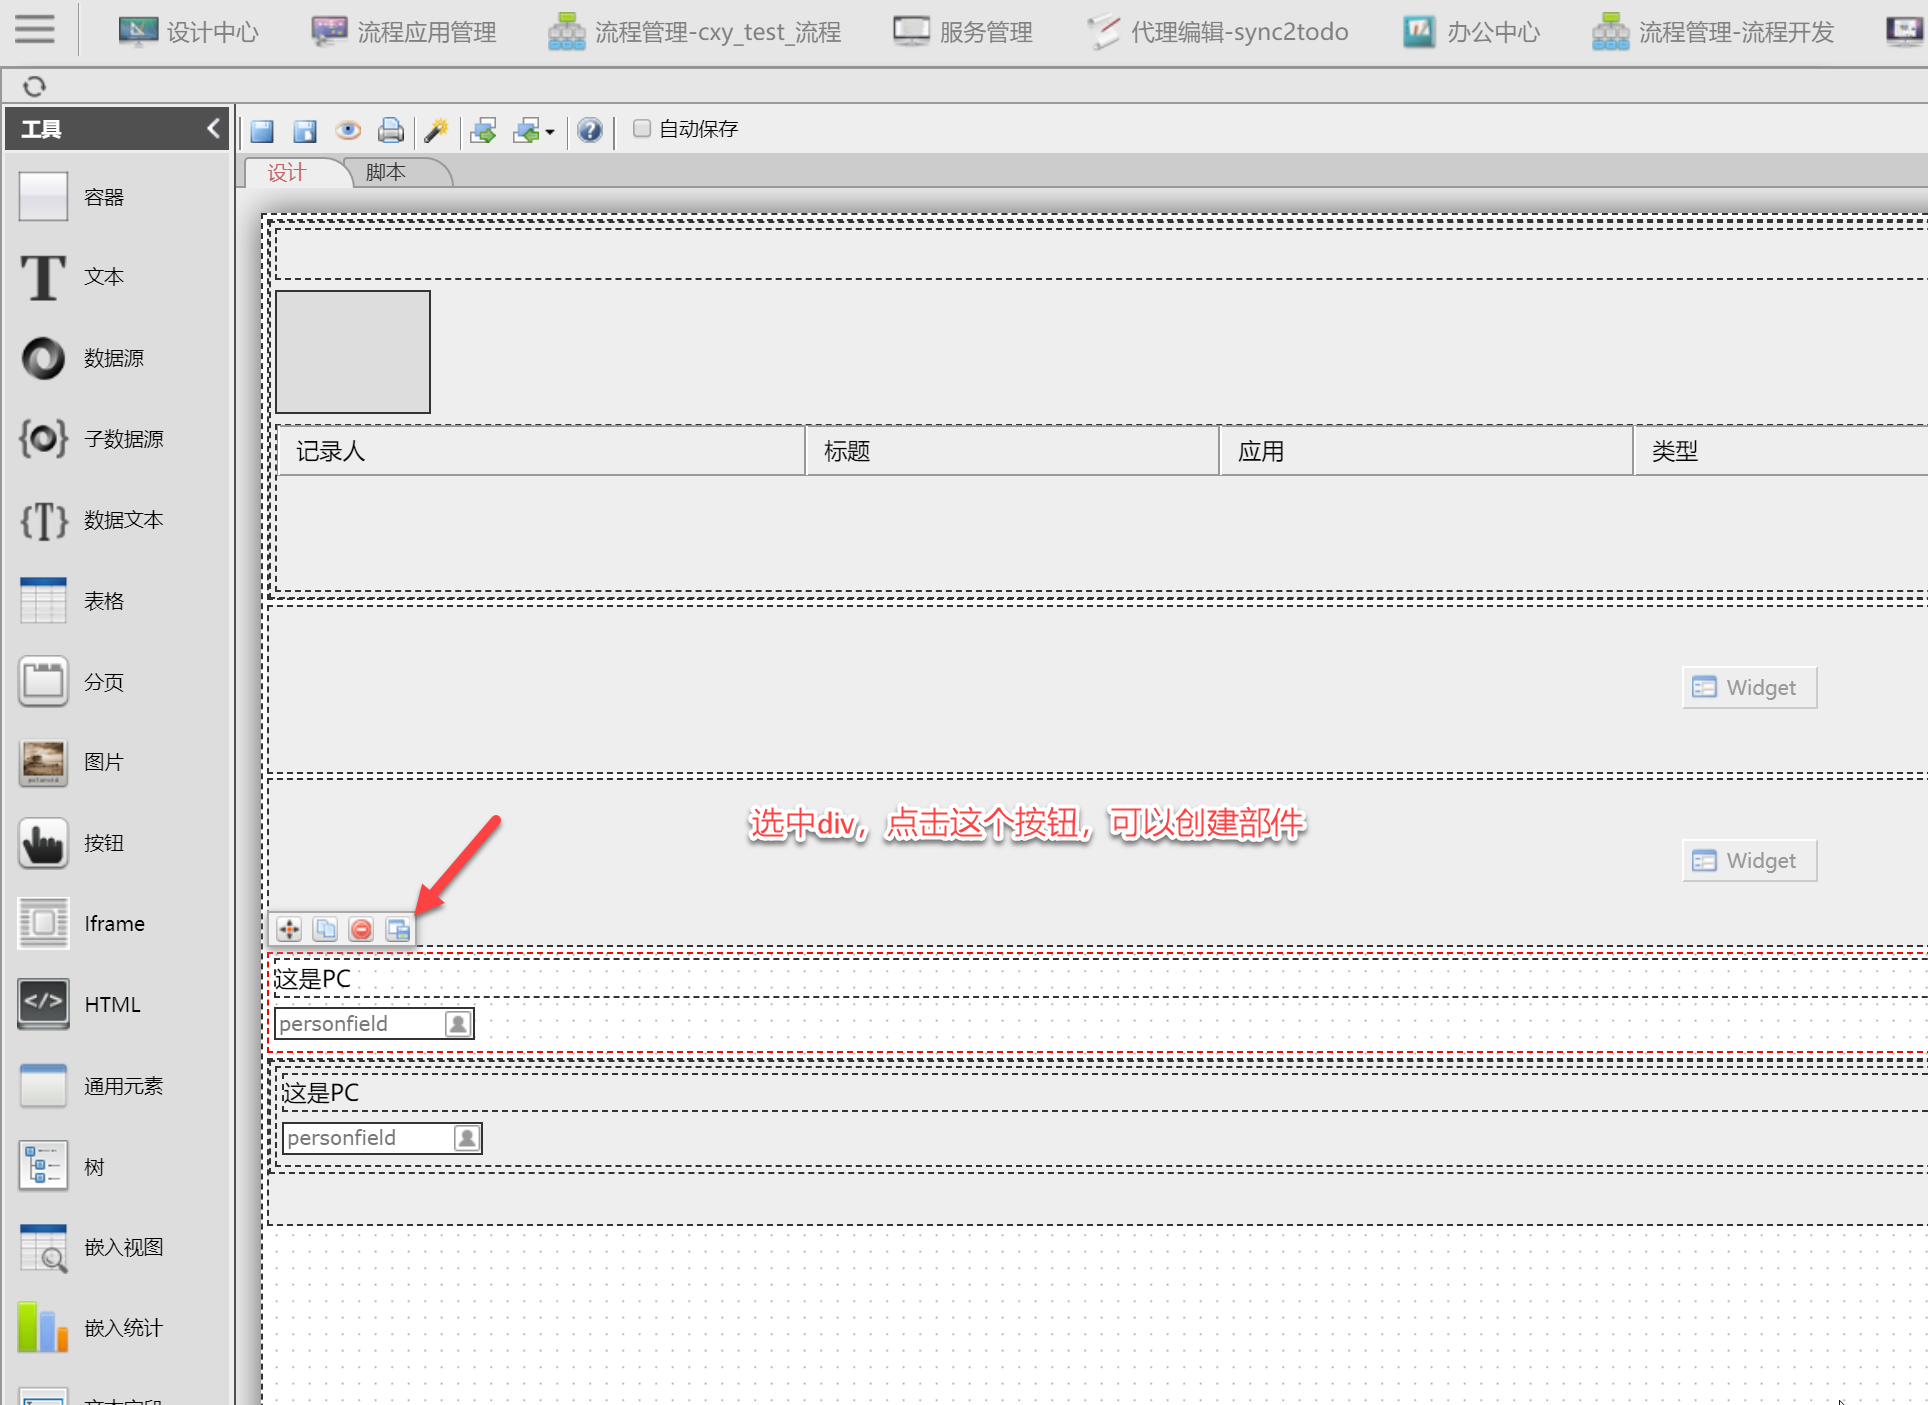This screenshot has width=1928, height=1405.
Task: Click the move handle icon on the selected div
Action: (x=289, y=930)
